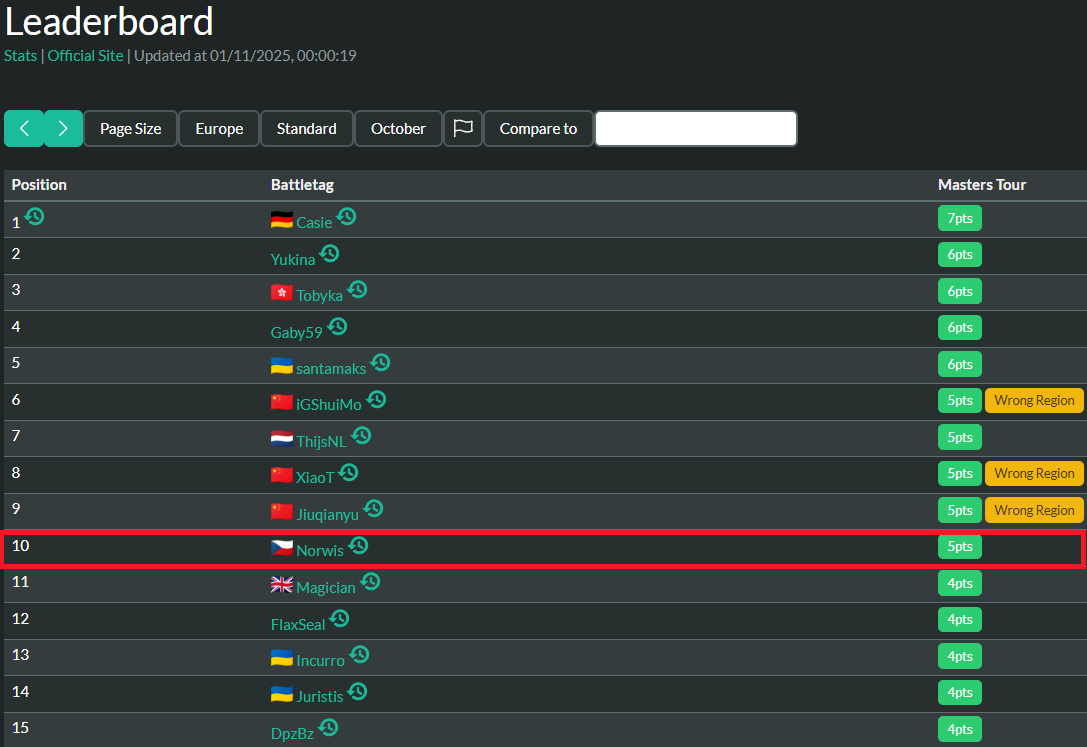This screenshot has height=747, width=1087.
Task: Click the German flag beside Casie
Action: click(x=281, y=220)
